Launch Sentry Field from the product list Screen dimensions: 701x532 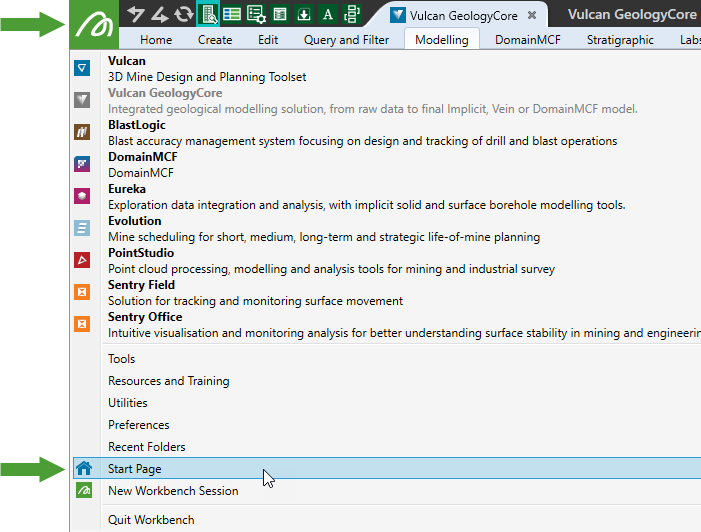pos(141,285)
